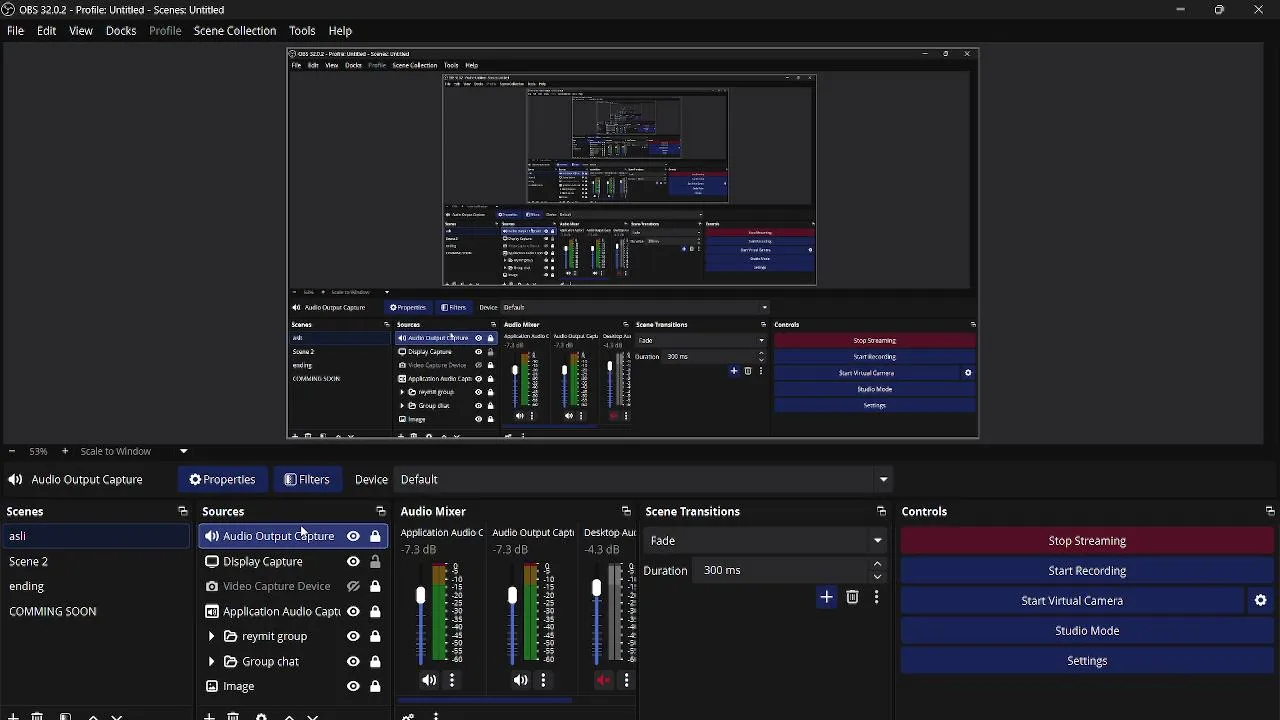Open the Scale to Window dropdown

pyautogui.click(x=134, y=451)
